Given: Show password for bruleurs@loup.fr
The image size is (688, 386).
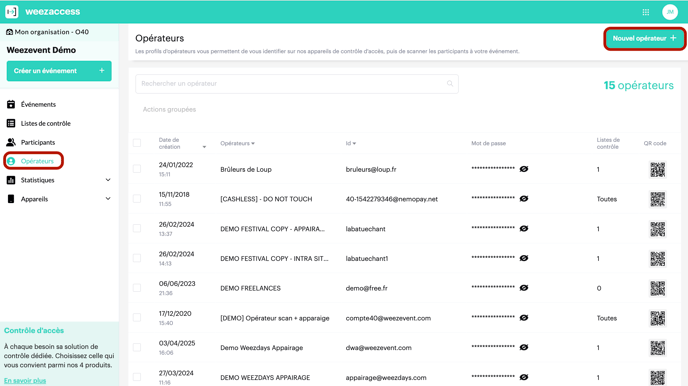Looking at the screenshot, I should point(524,169).
